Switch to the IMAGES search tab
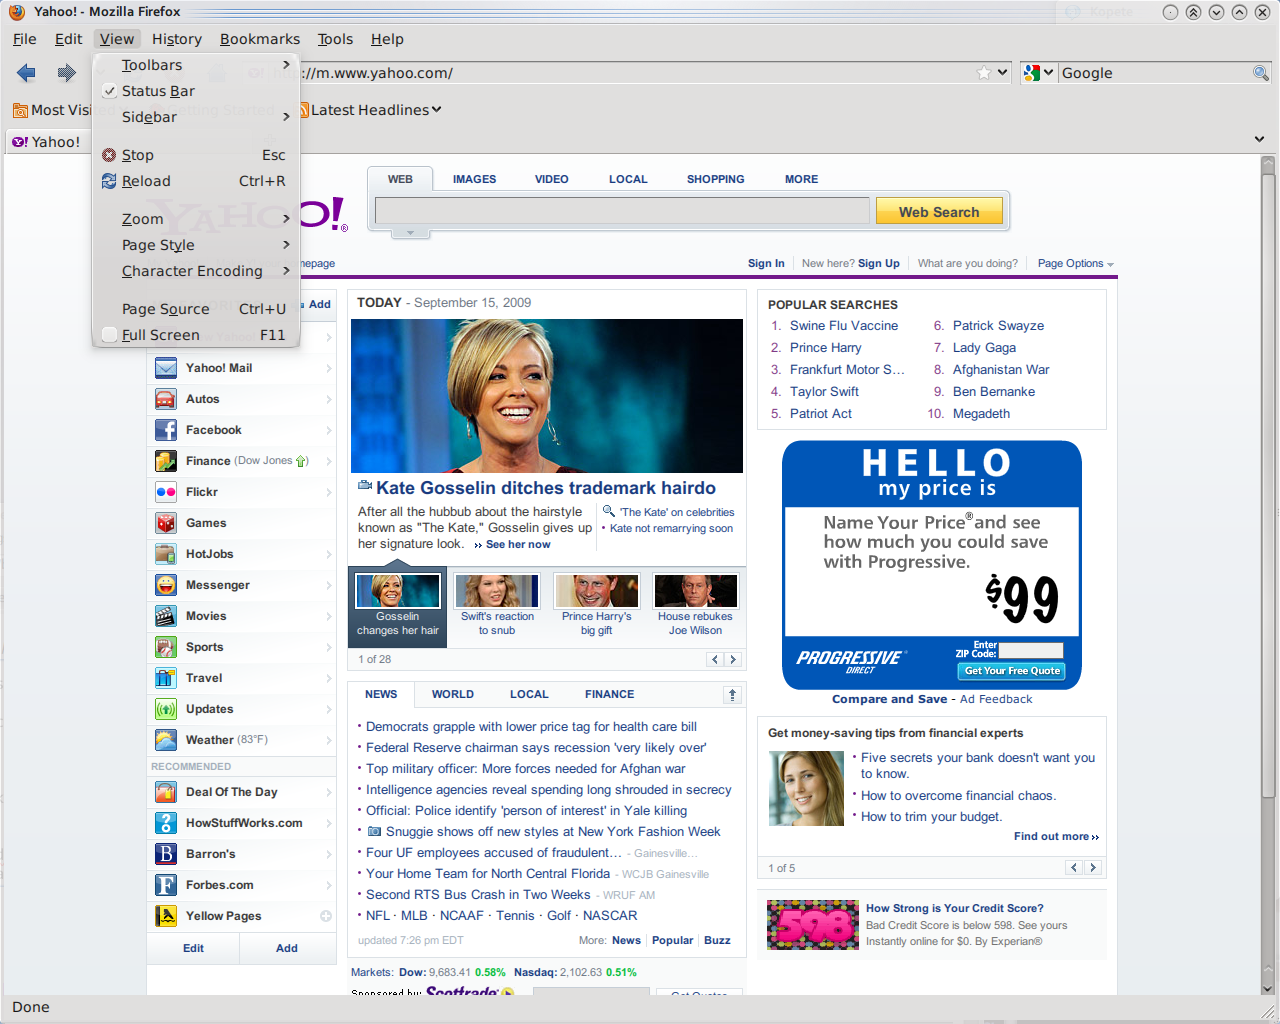 [474, 179]
